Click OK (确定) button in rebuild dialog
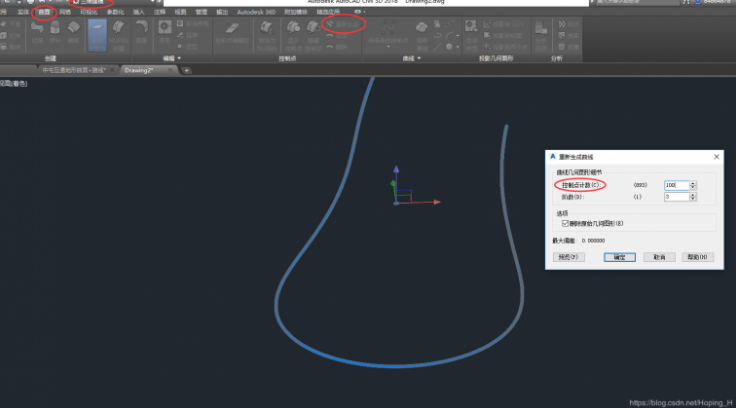The height and width of the screenshot is (408, 736). tap(620, 257)
